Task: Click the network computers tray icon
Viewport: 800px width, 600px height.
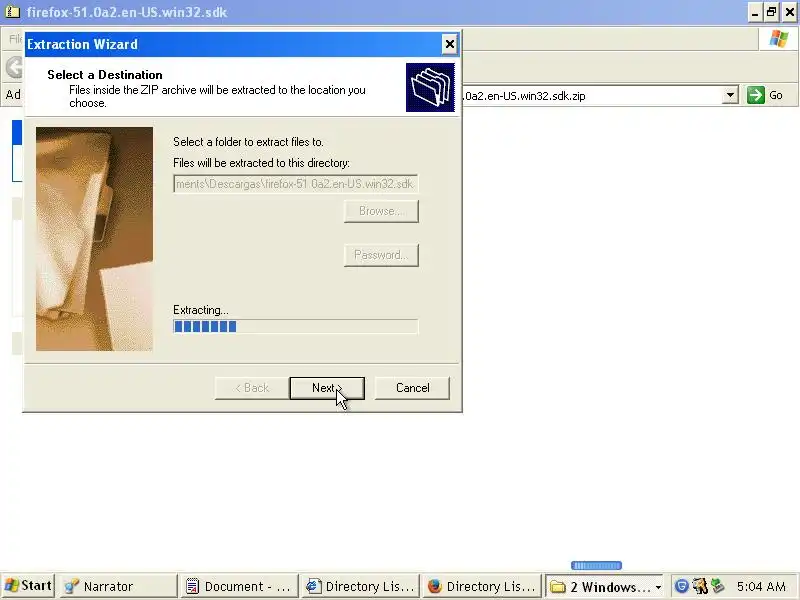Action: [718, 586]
